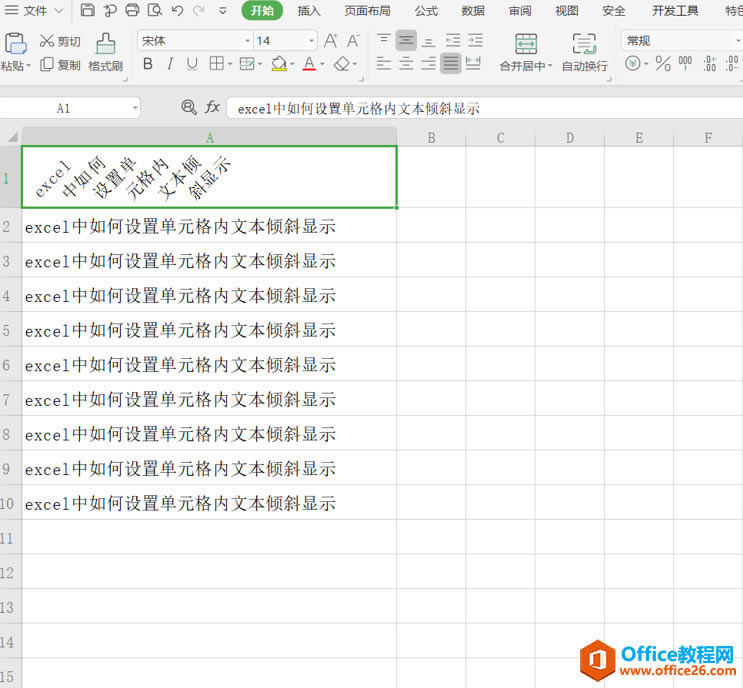Image resolution: width=743 pixels, height=688 pixels.
Task: Click the select-all corner triangle
Action: click(11, 137)
